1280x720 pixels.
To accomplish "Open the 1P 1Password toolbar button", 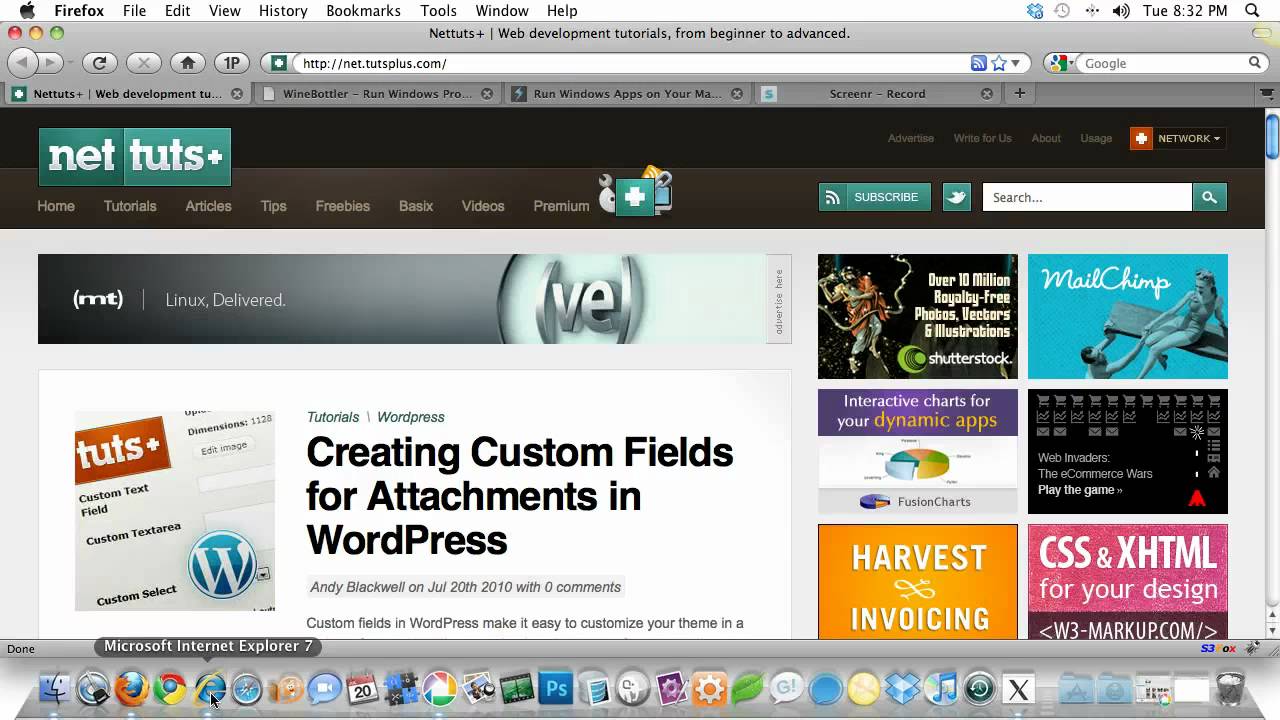I will (x=231, y=63).
